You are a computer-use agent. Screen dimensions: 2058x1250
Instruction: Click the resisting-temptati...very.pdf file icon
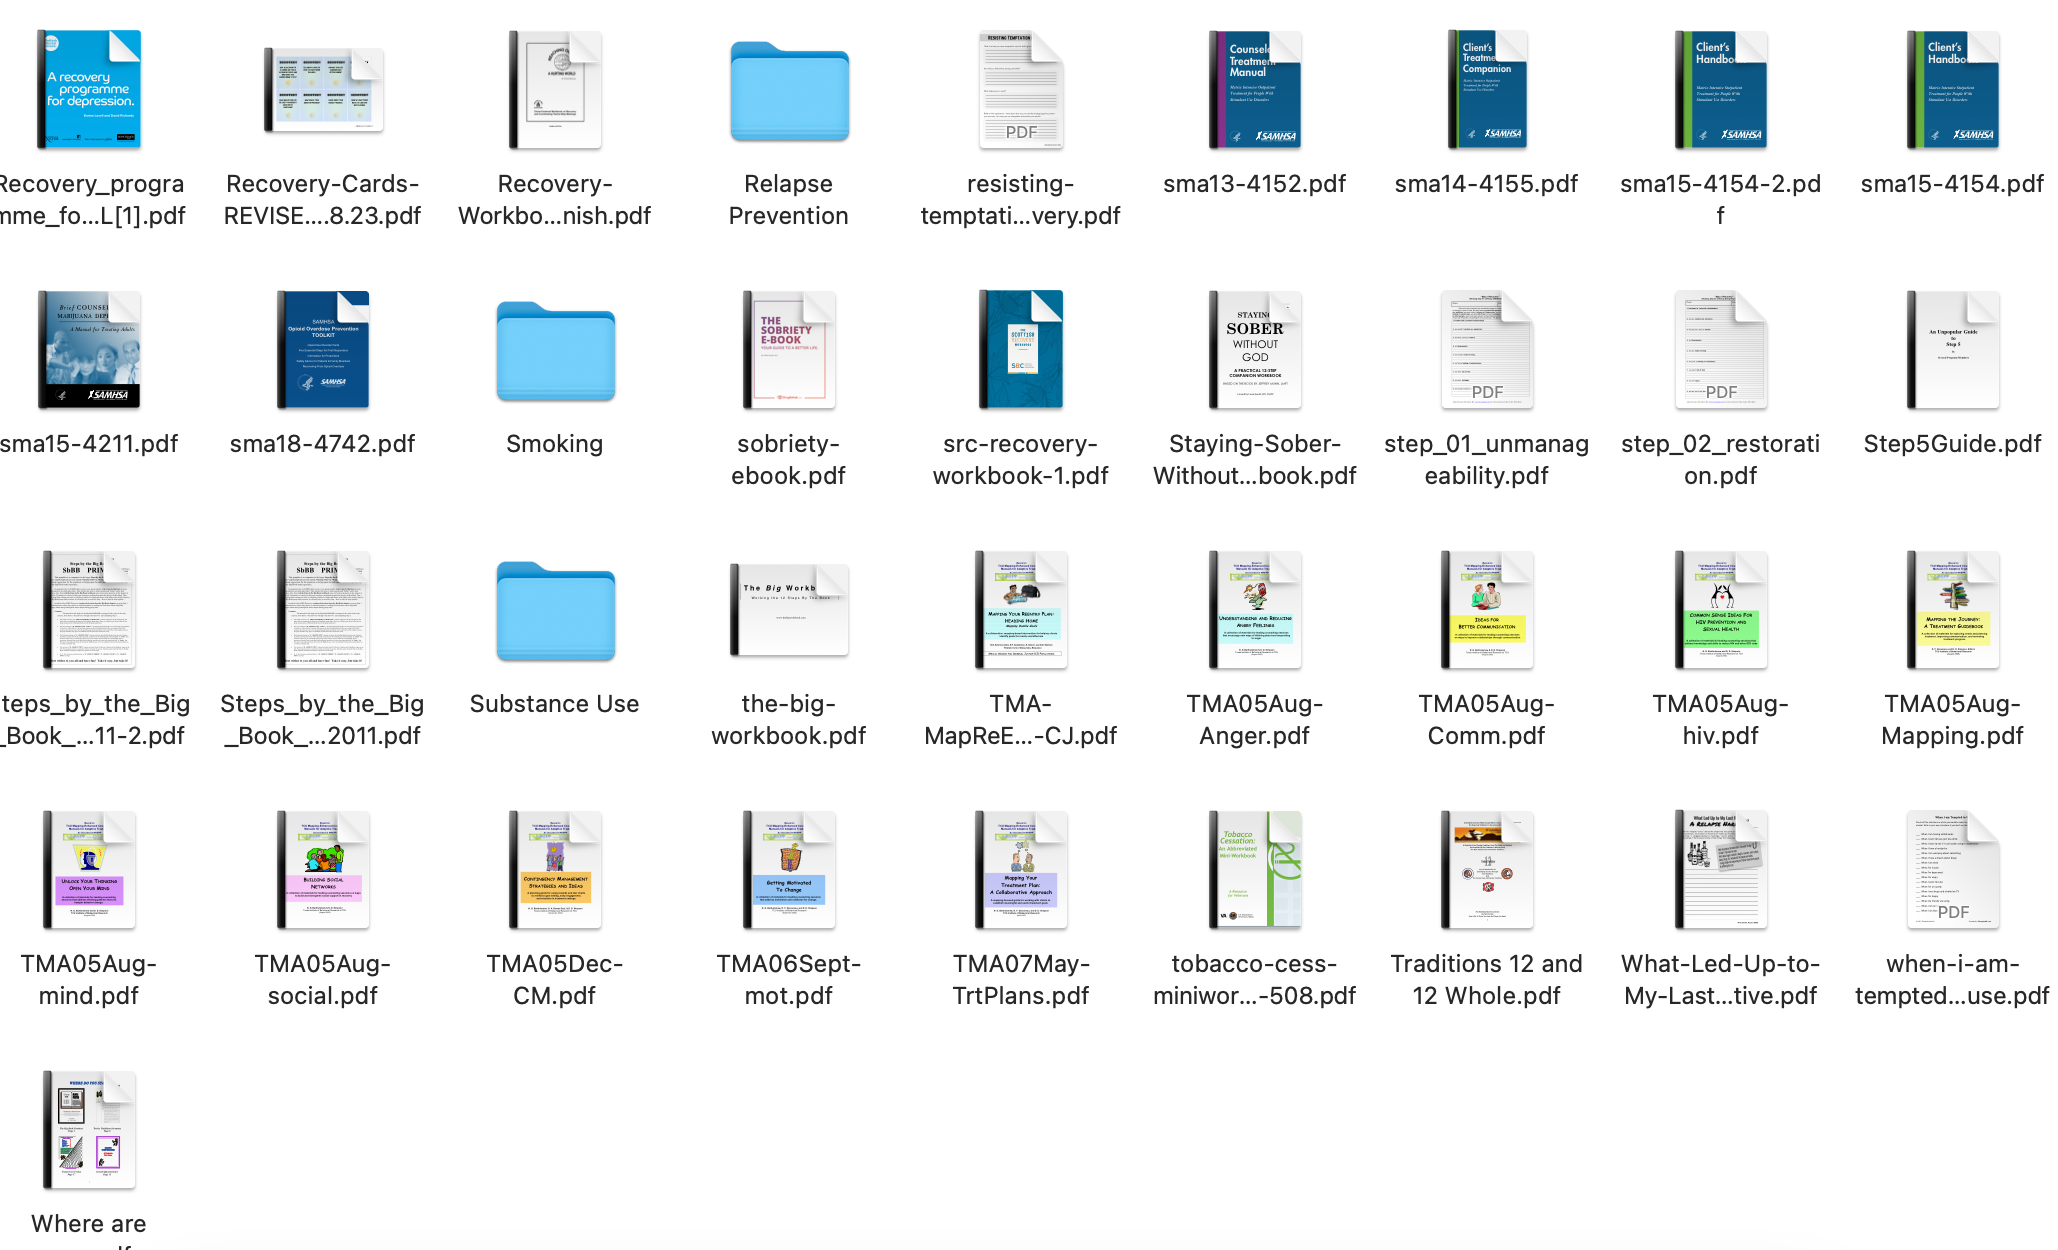1020,91
